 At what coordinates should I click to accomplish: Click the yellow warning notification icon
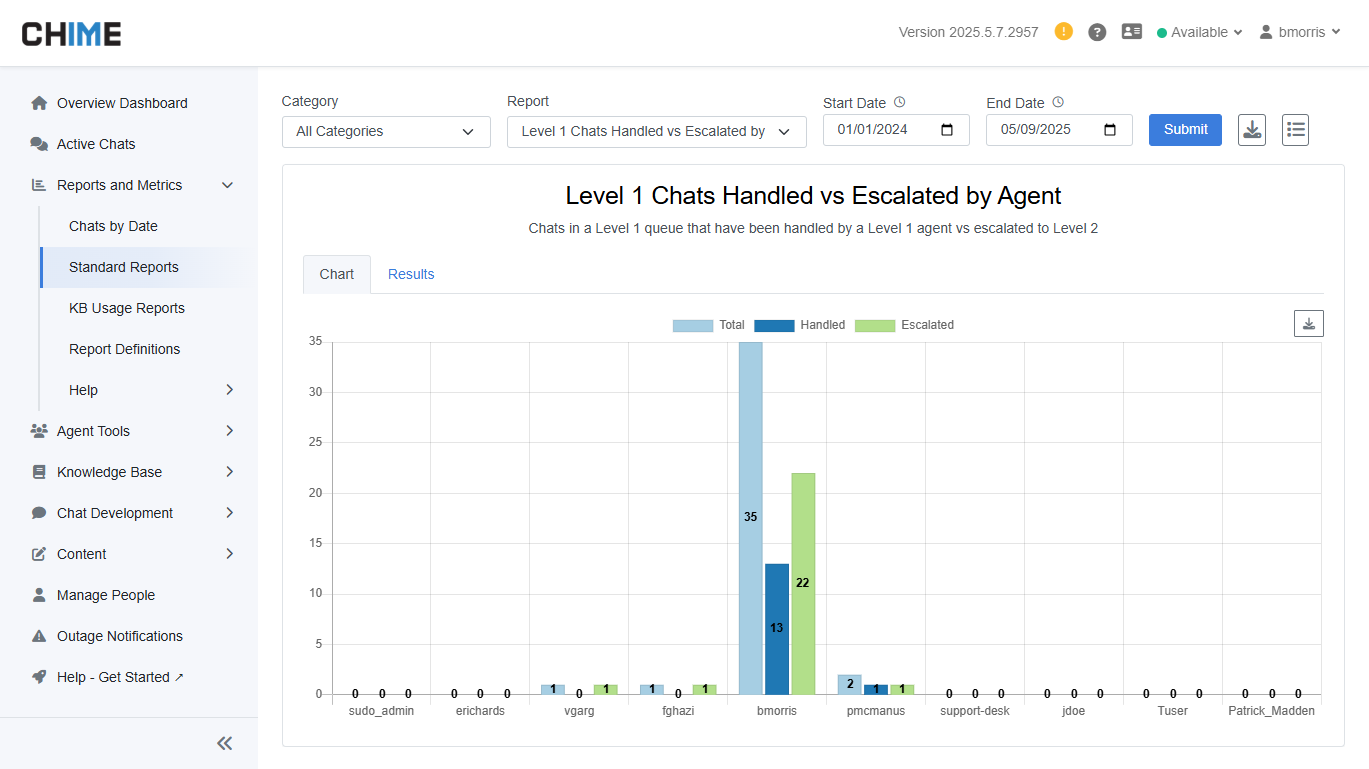pyautogui.click(x=1064, y=32)
